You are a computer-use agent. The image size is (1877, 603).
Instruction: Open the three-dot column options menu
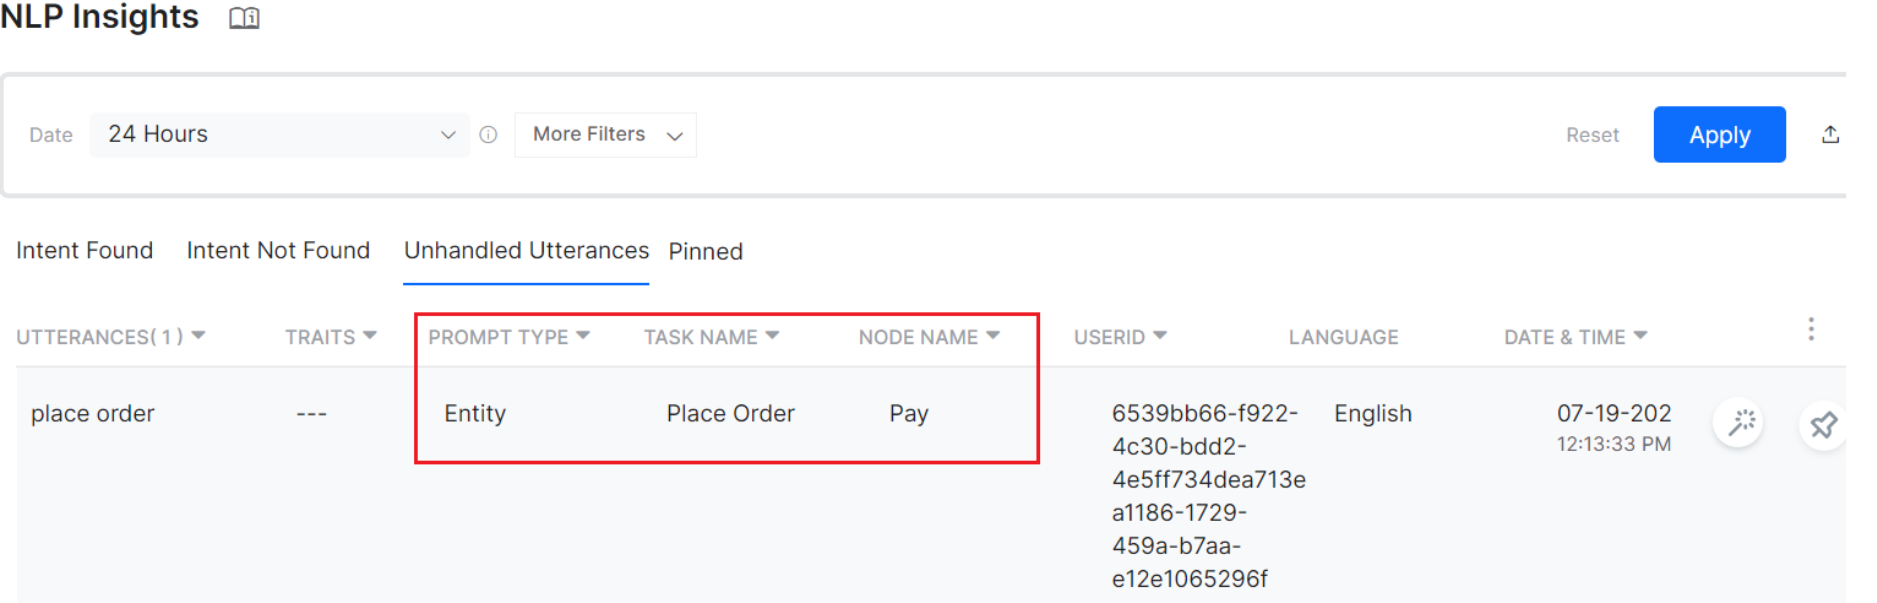1811,330
